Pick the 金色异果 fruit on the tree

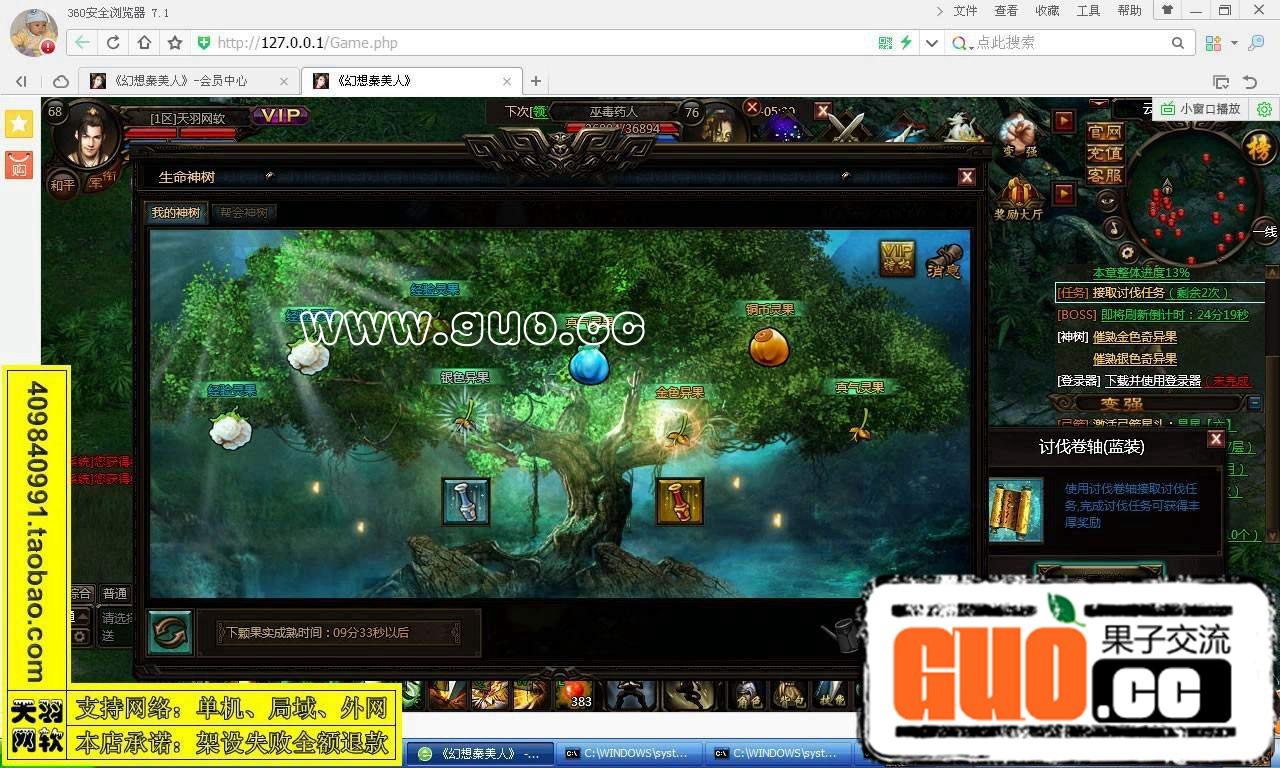click(678, 428)
